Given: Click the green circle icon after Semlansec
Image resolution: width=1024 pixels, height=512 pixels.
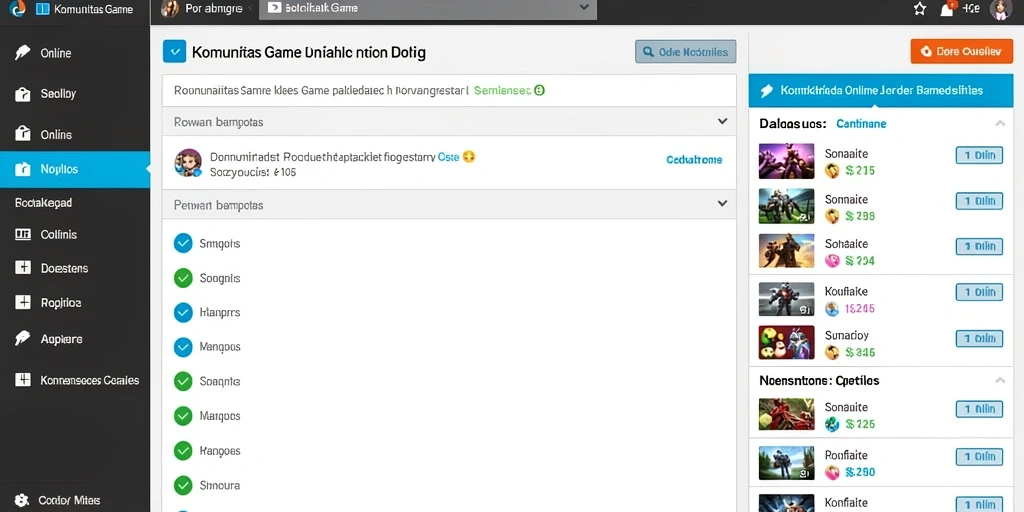Looking at the screenshot, I should tap(539, 90).
